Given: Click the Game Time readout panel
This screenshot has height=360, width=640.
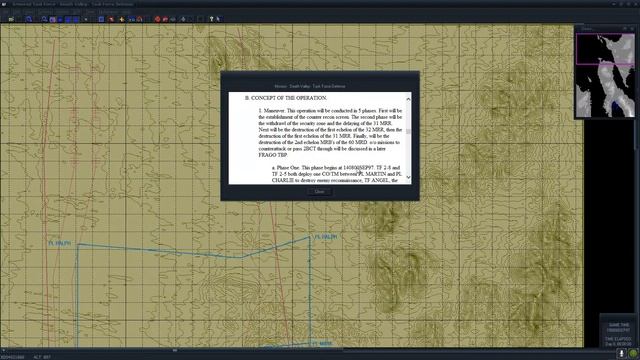Looking at the screenshot, I should coord(618,331).
